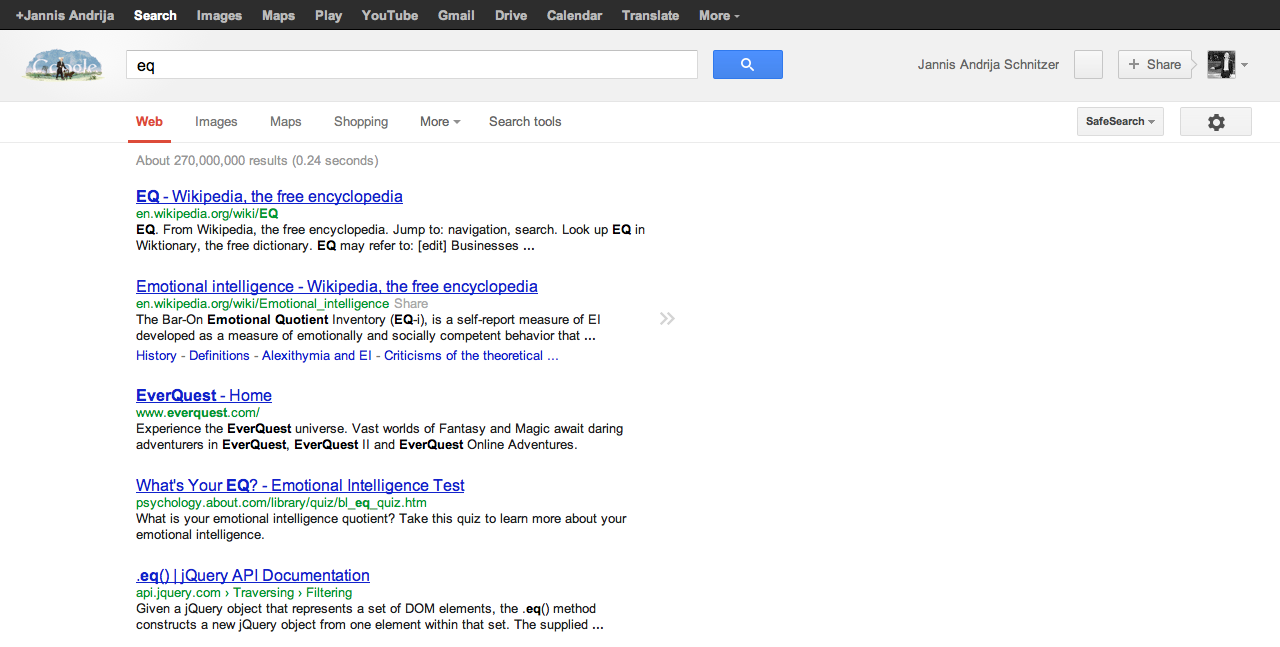Open Criticisms of the theoretical sitelink
1280x647 pixels.
(x=471, y=356)
